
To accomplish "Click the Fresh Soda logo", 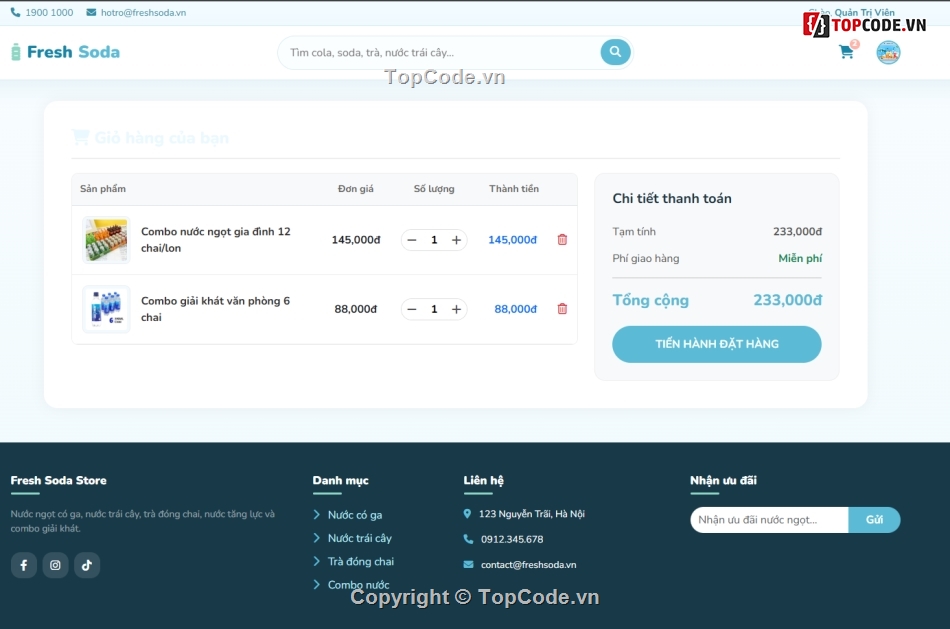I will pos(65,52).
